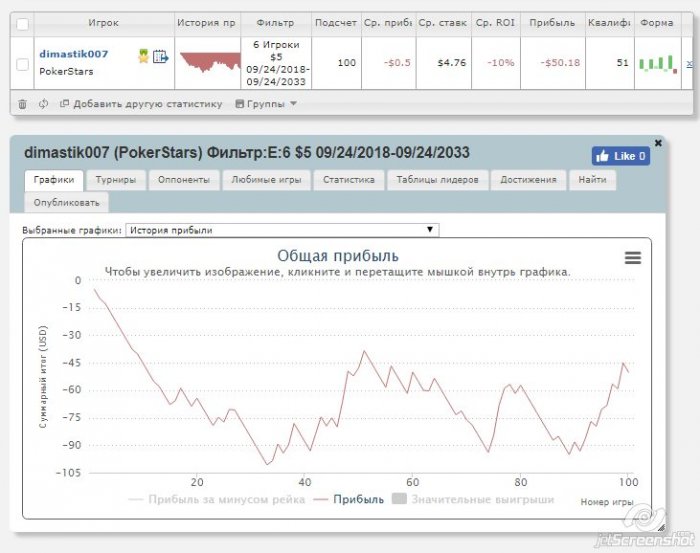Viewport: 700px width, 553px height.
Task: Click the green Форма bar chart
Action: pyautogui.click(x=658, y=63)
